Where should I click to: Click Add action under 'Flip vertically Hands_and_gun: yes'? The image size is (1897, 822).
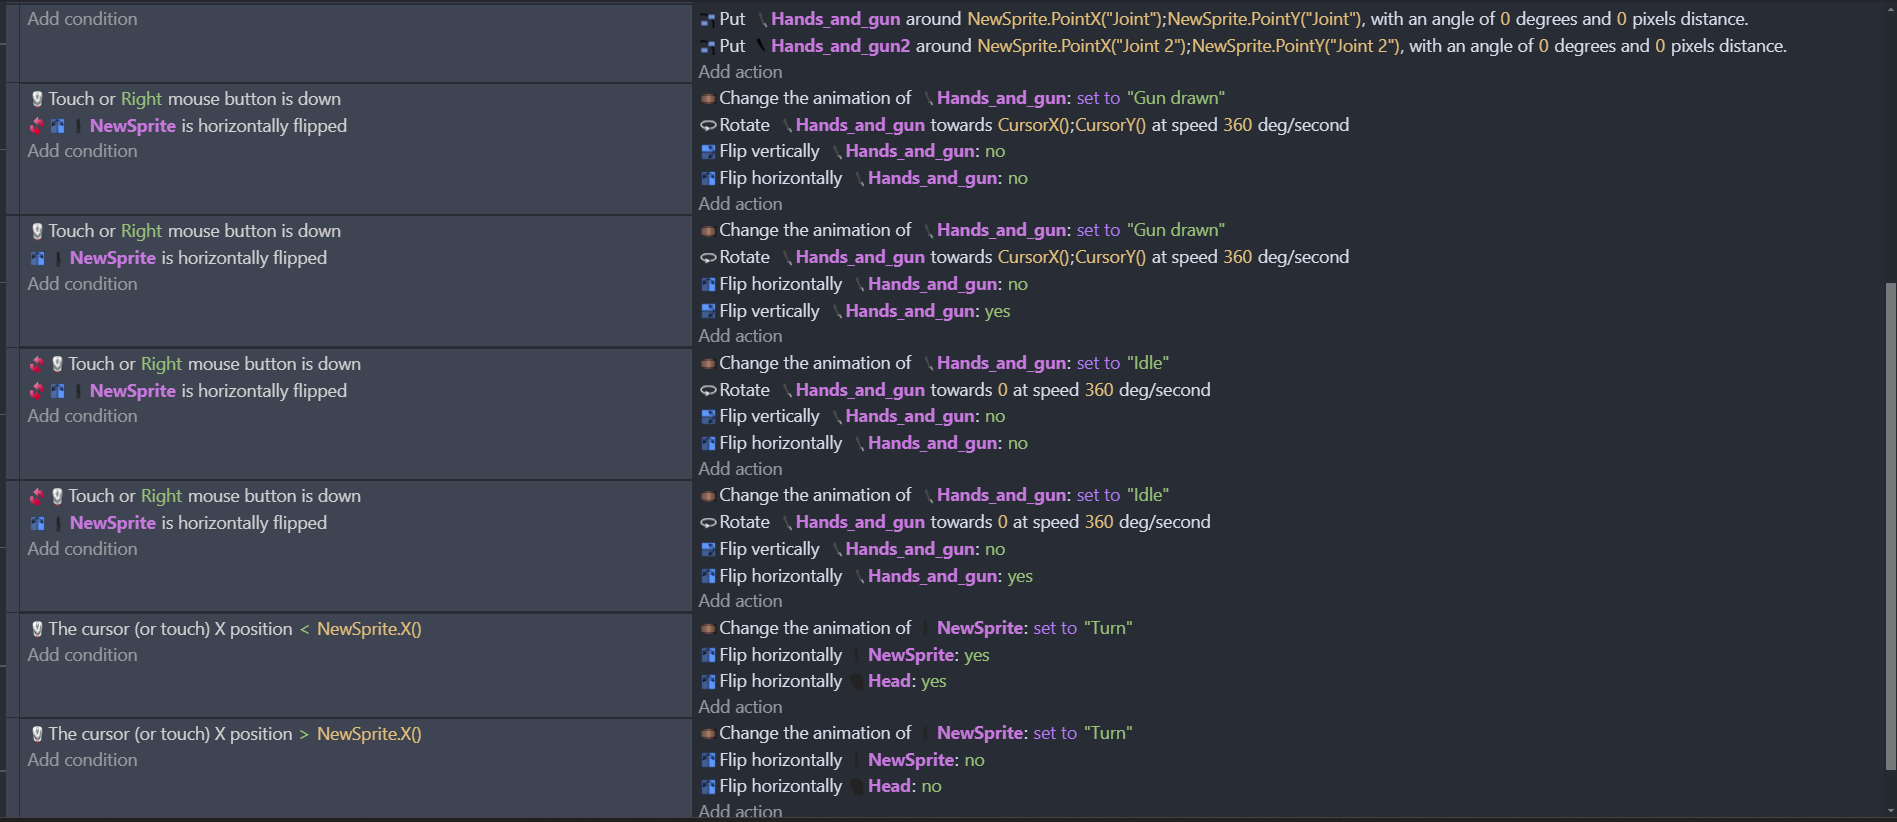coord(740,336)
